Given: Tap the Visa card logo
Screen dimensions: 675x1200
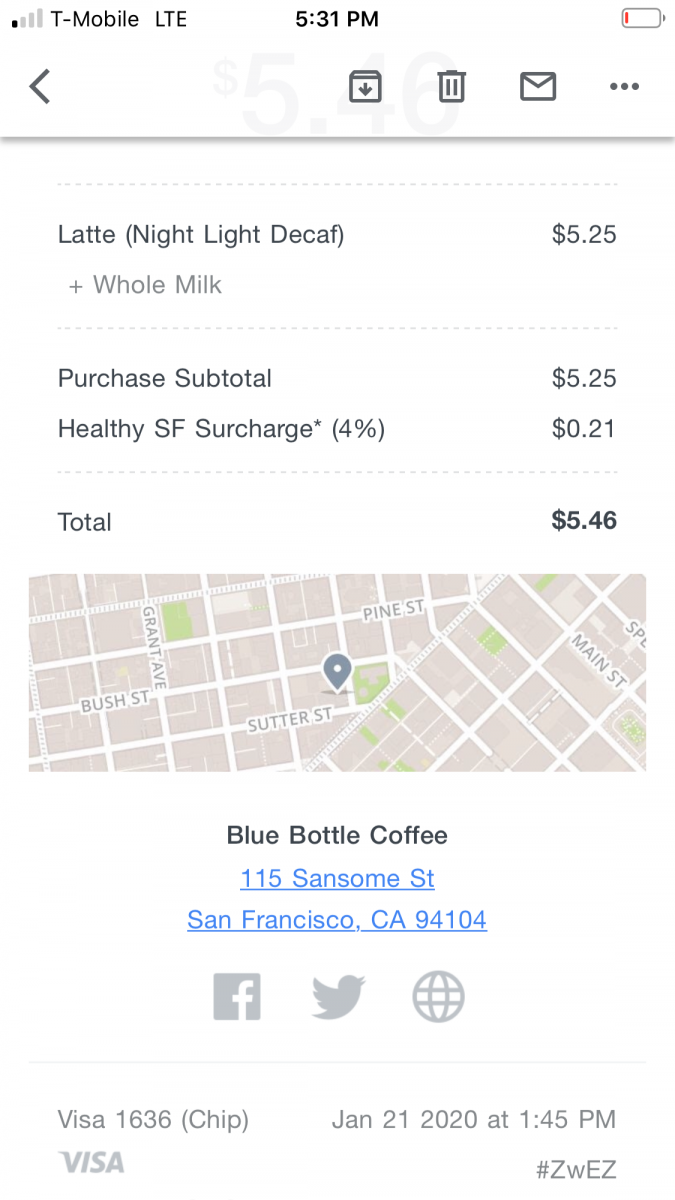Looking at the screenshot, I should click(x=91, y=1162).
